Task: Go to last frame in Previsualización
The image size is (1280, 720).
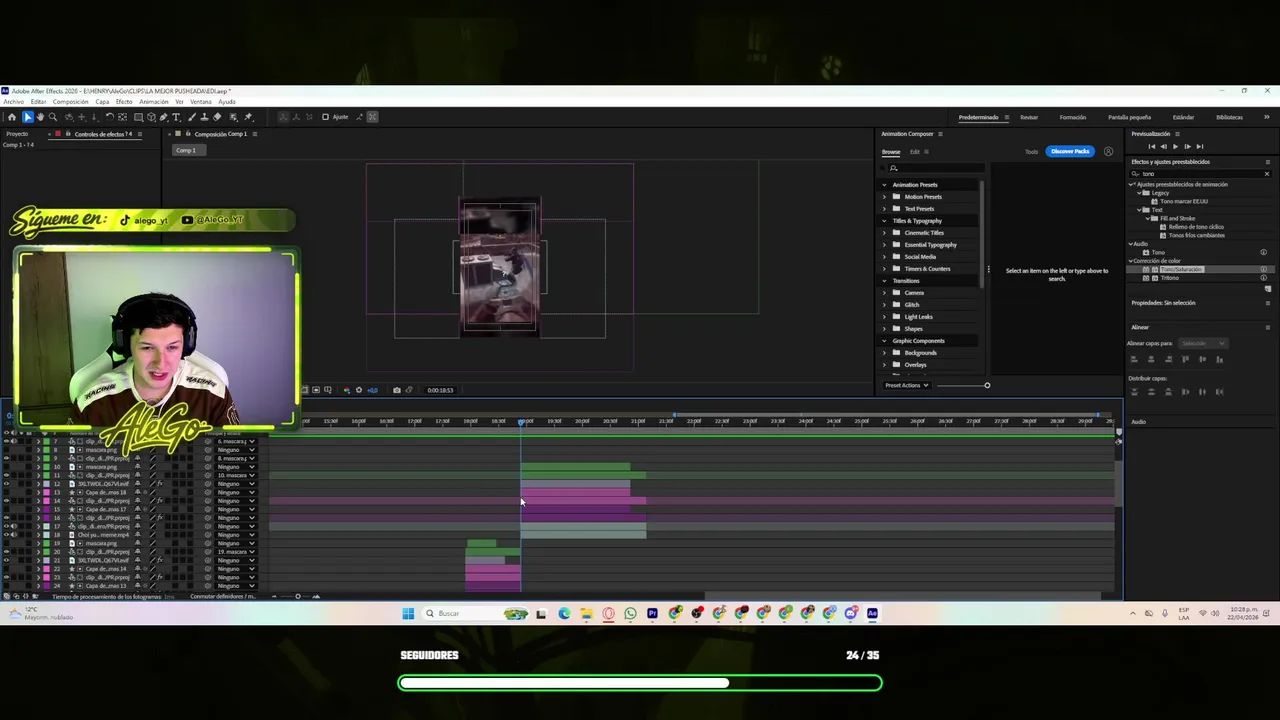Action: click(1200, 147)
